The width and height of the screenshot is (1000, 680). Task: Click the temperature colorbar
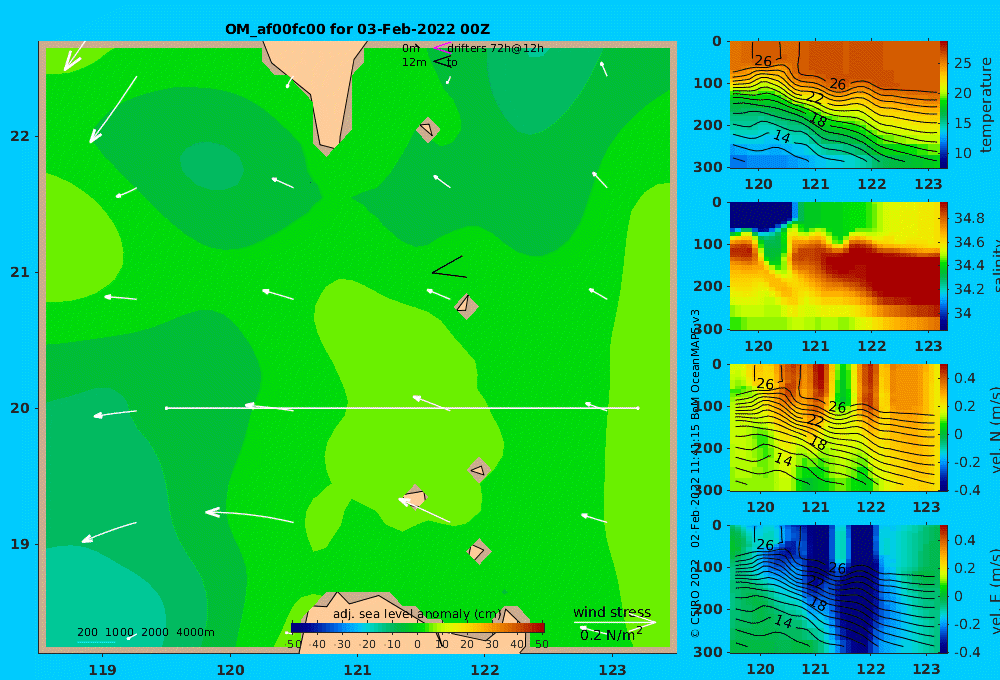943,105
